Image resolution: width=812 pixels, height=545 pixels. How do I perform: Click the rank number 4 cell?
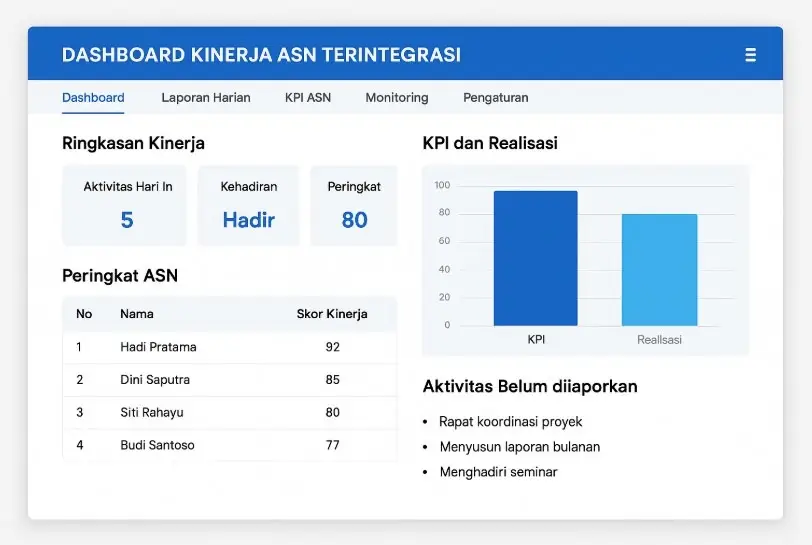click(80, 445)
